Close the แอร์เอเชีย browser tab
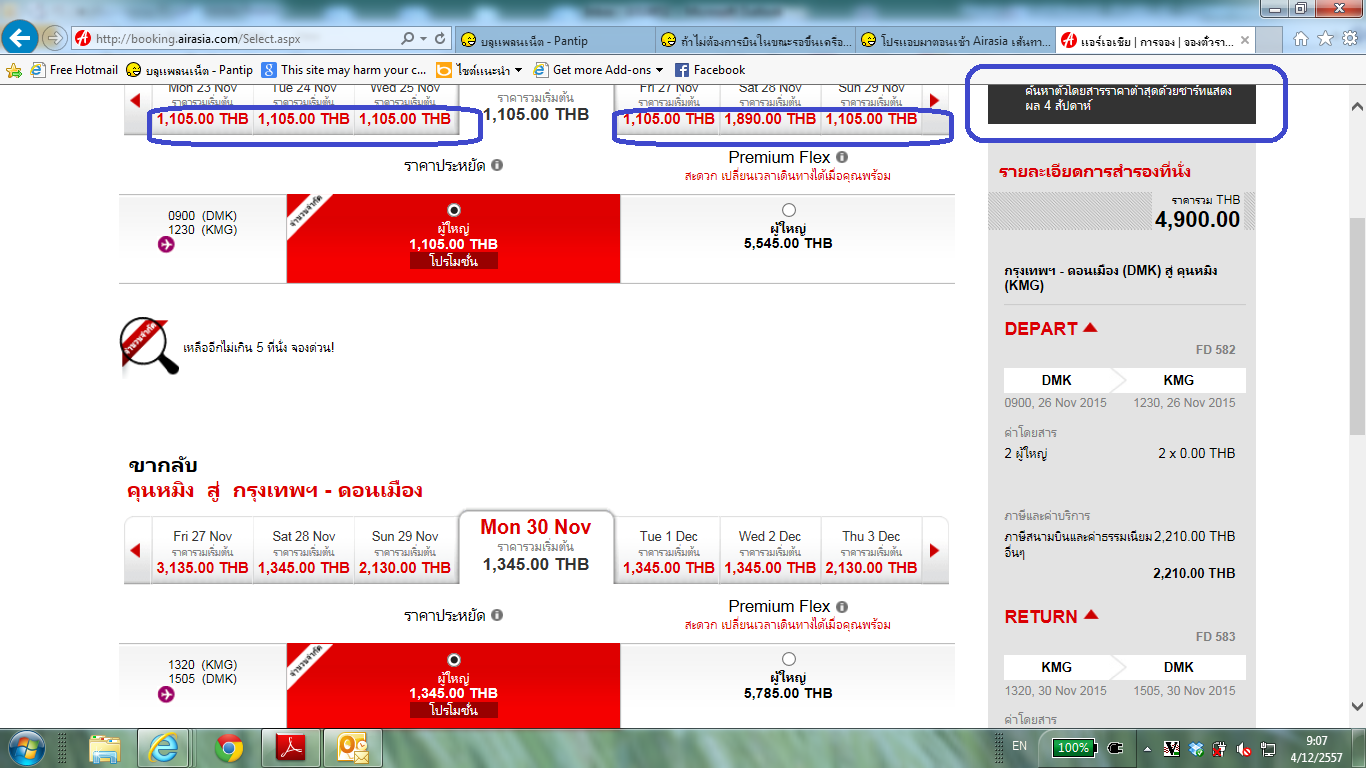 tap(1245, 41)
